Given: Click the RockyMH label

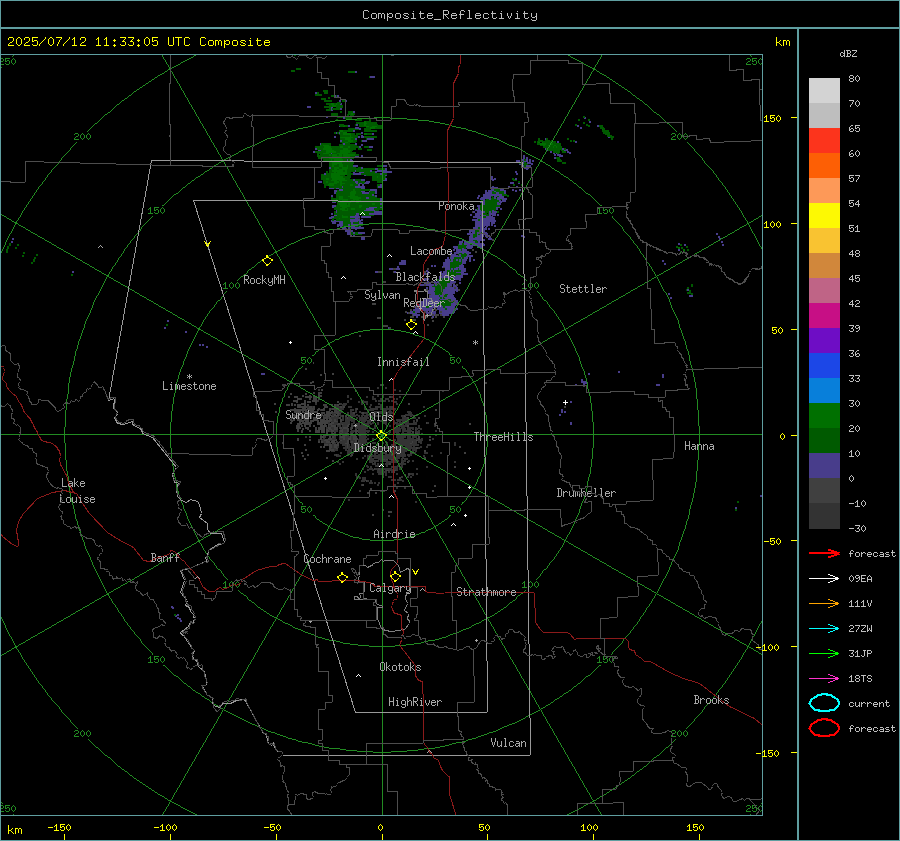Looking at the screenshot, I should pos(264,280).
